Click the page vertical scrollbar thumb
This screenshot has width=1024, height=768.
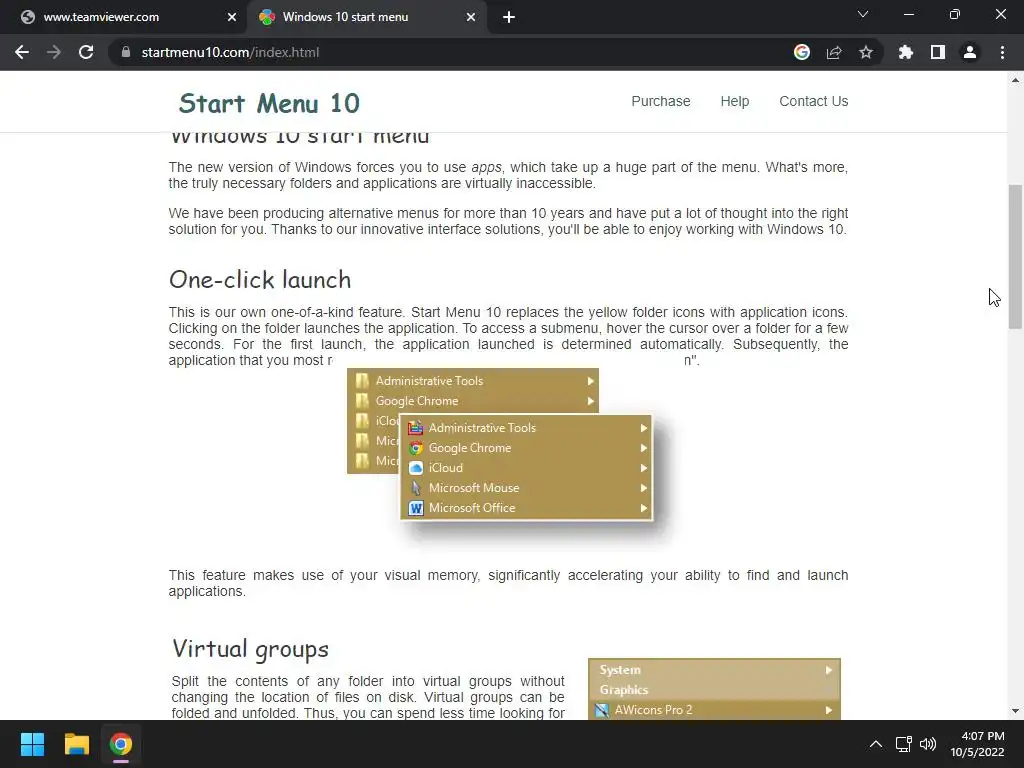(x=1015, y=257)
